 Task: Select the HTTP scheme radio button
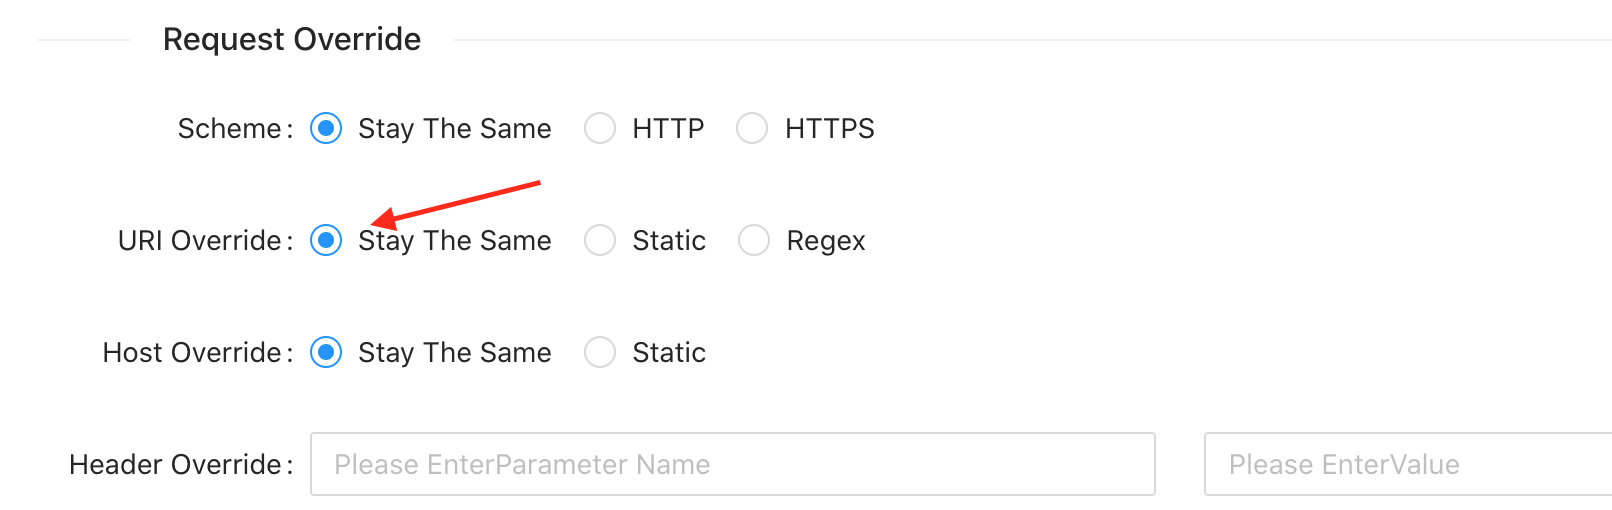click(600, 129)
